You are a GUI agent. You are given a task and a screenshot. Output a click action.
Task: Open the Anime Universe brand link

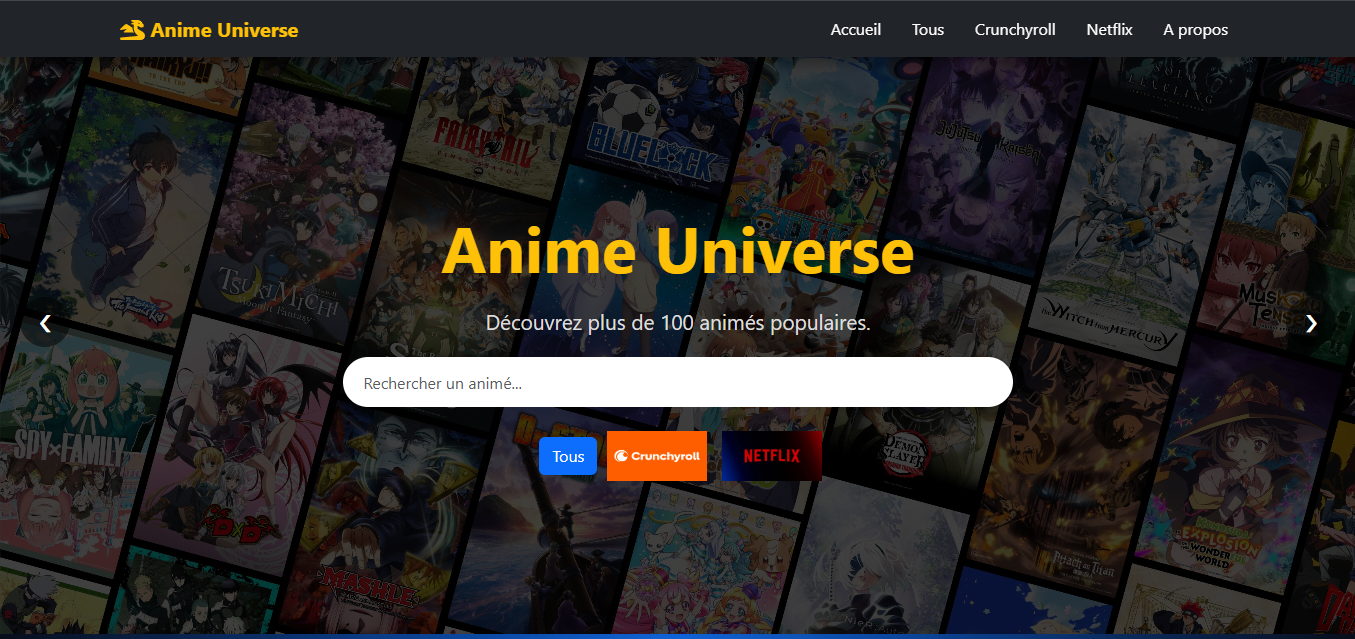(x=209, y=30)
